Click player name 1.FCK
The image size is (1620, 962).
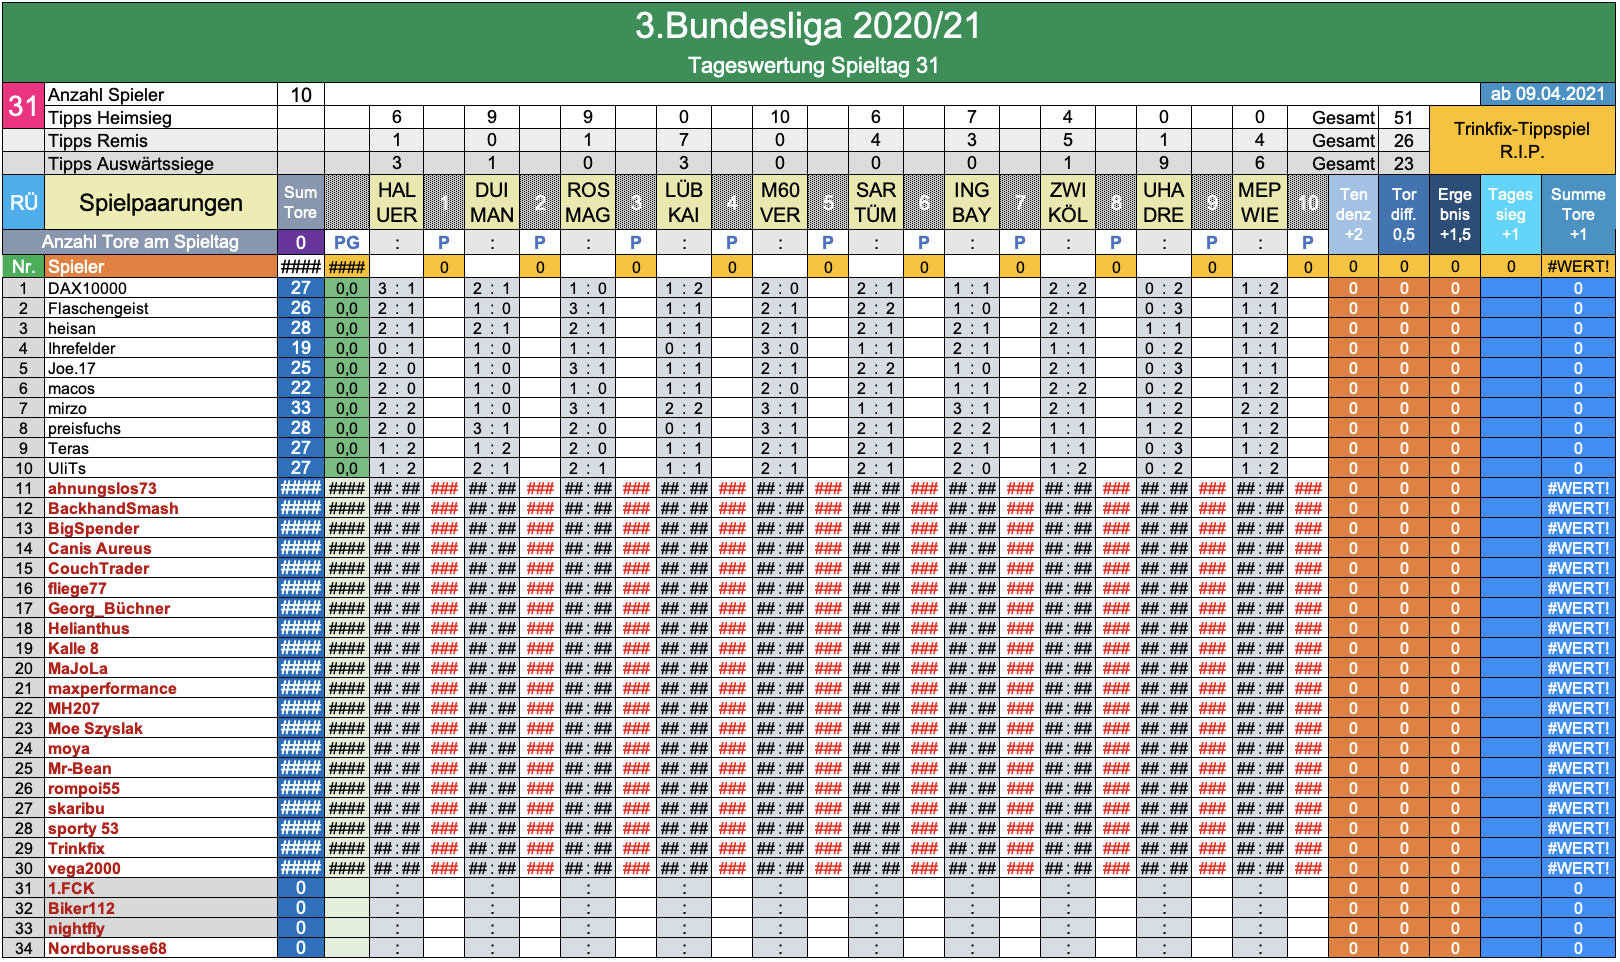click(x=71, y=888)
